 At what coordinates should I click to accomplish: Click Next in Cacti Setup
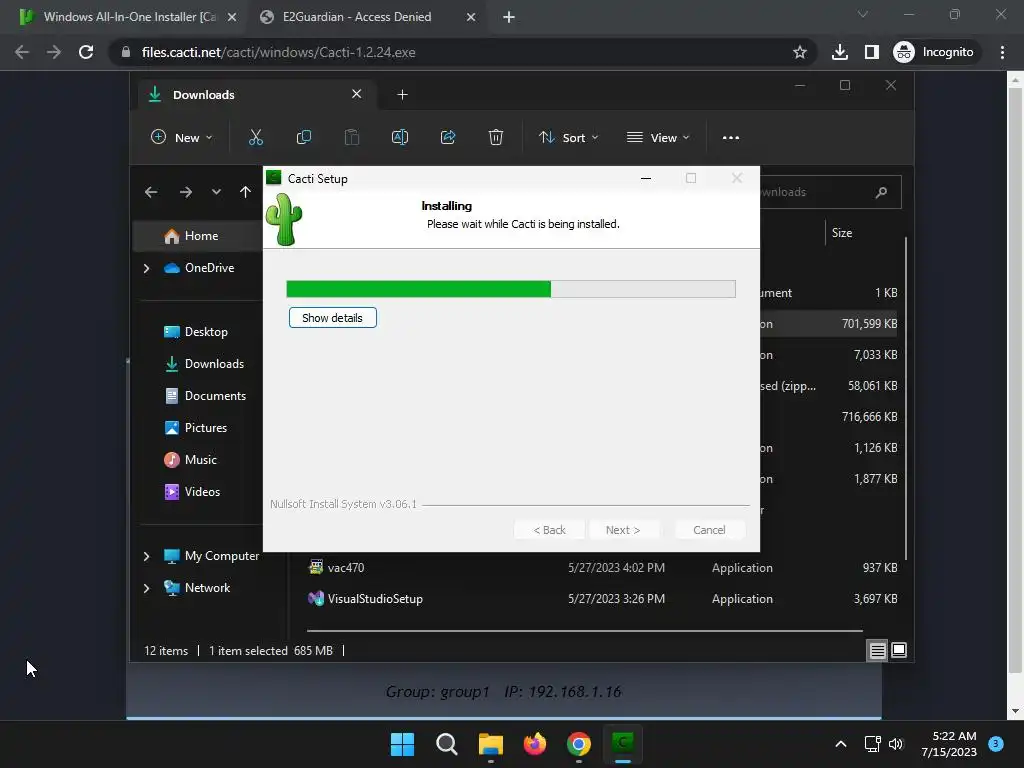coord(623,530)
